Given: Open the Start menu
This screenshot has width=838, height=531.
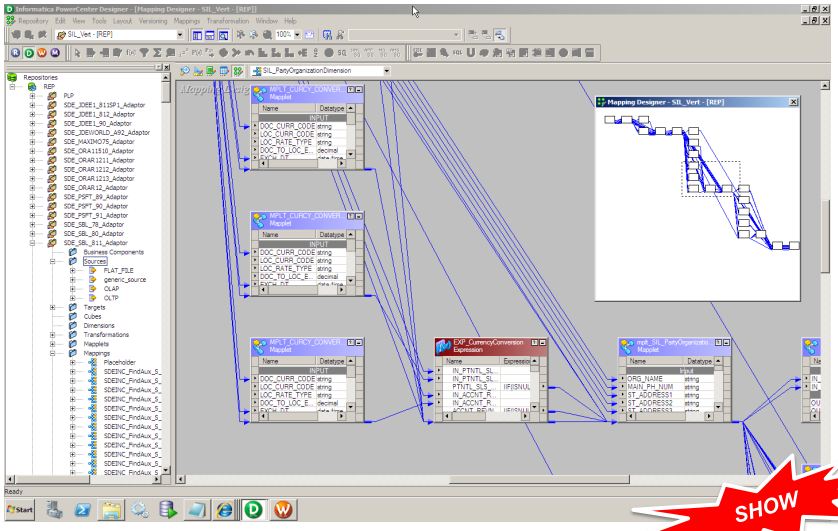Looking at the screenshot, I should pyautogui.click(x=20, y=510).
